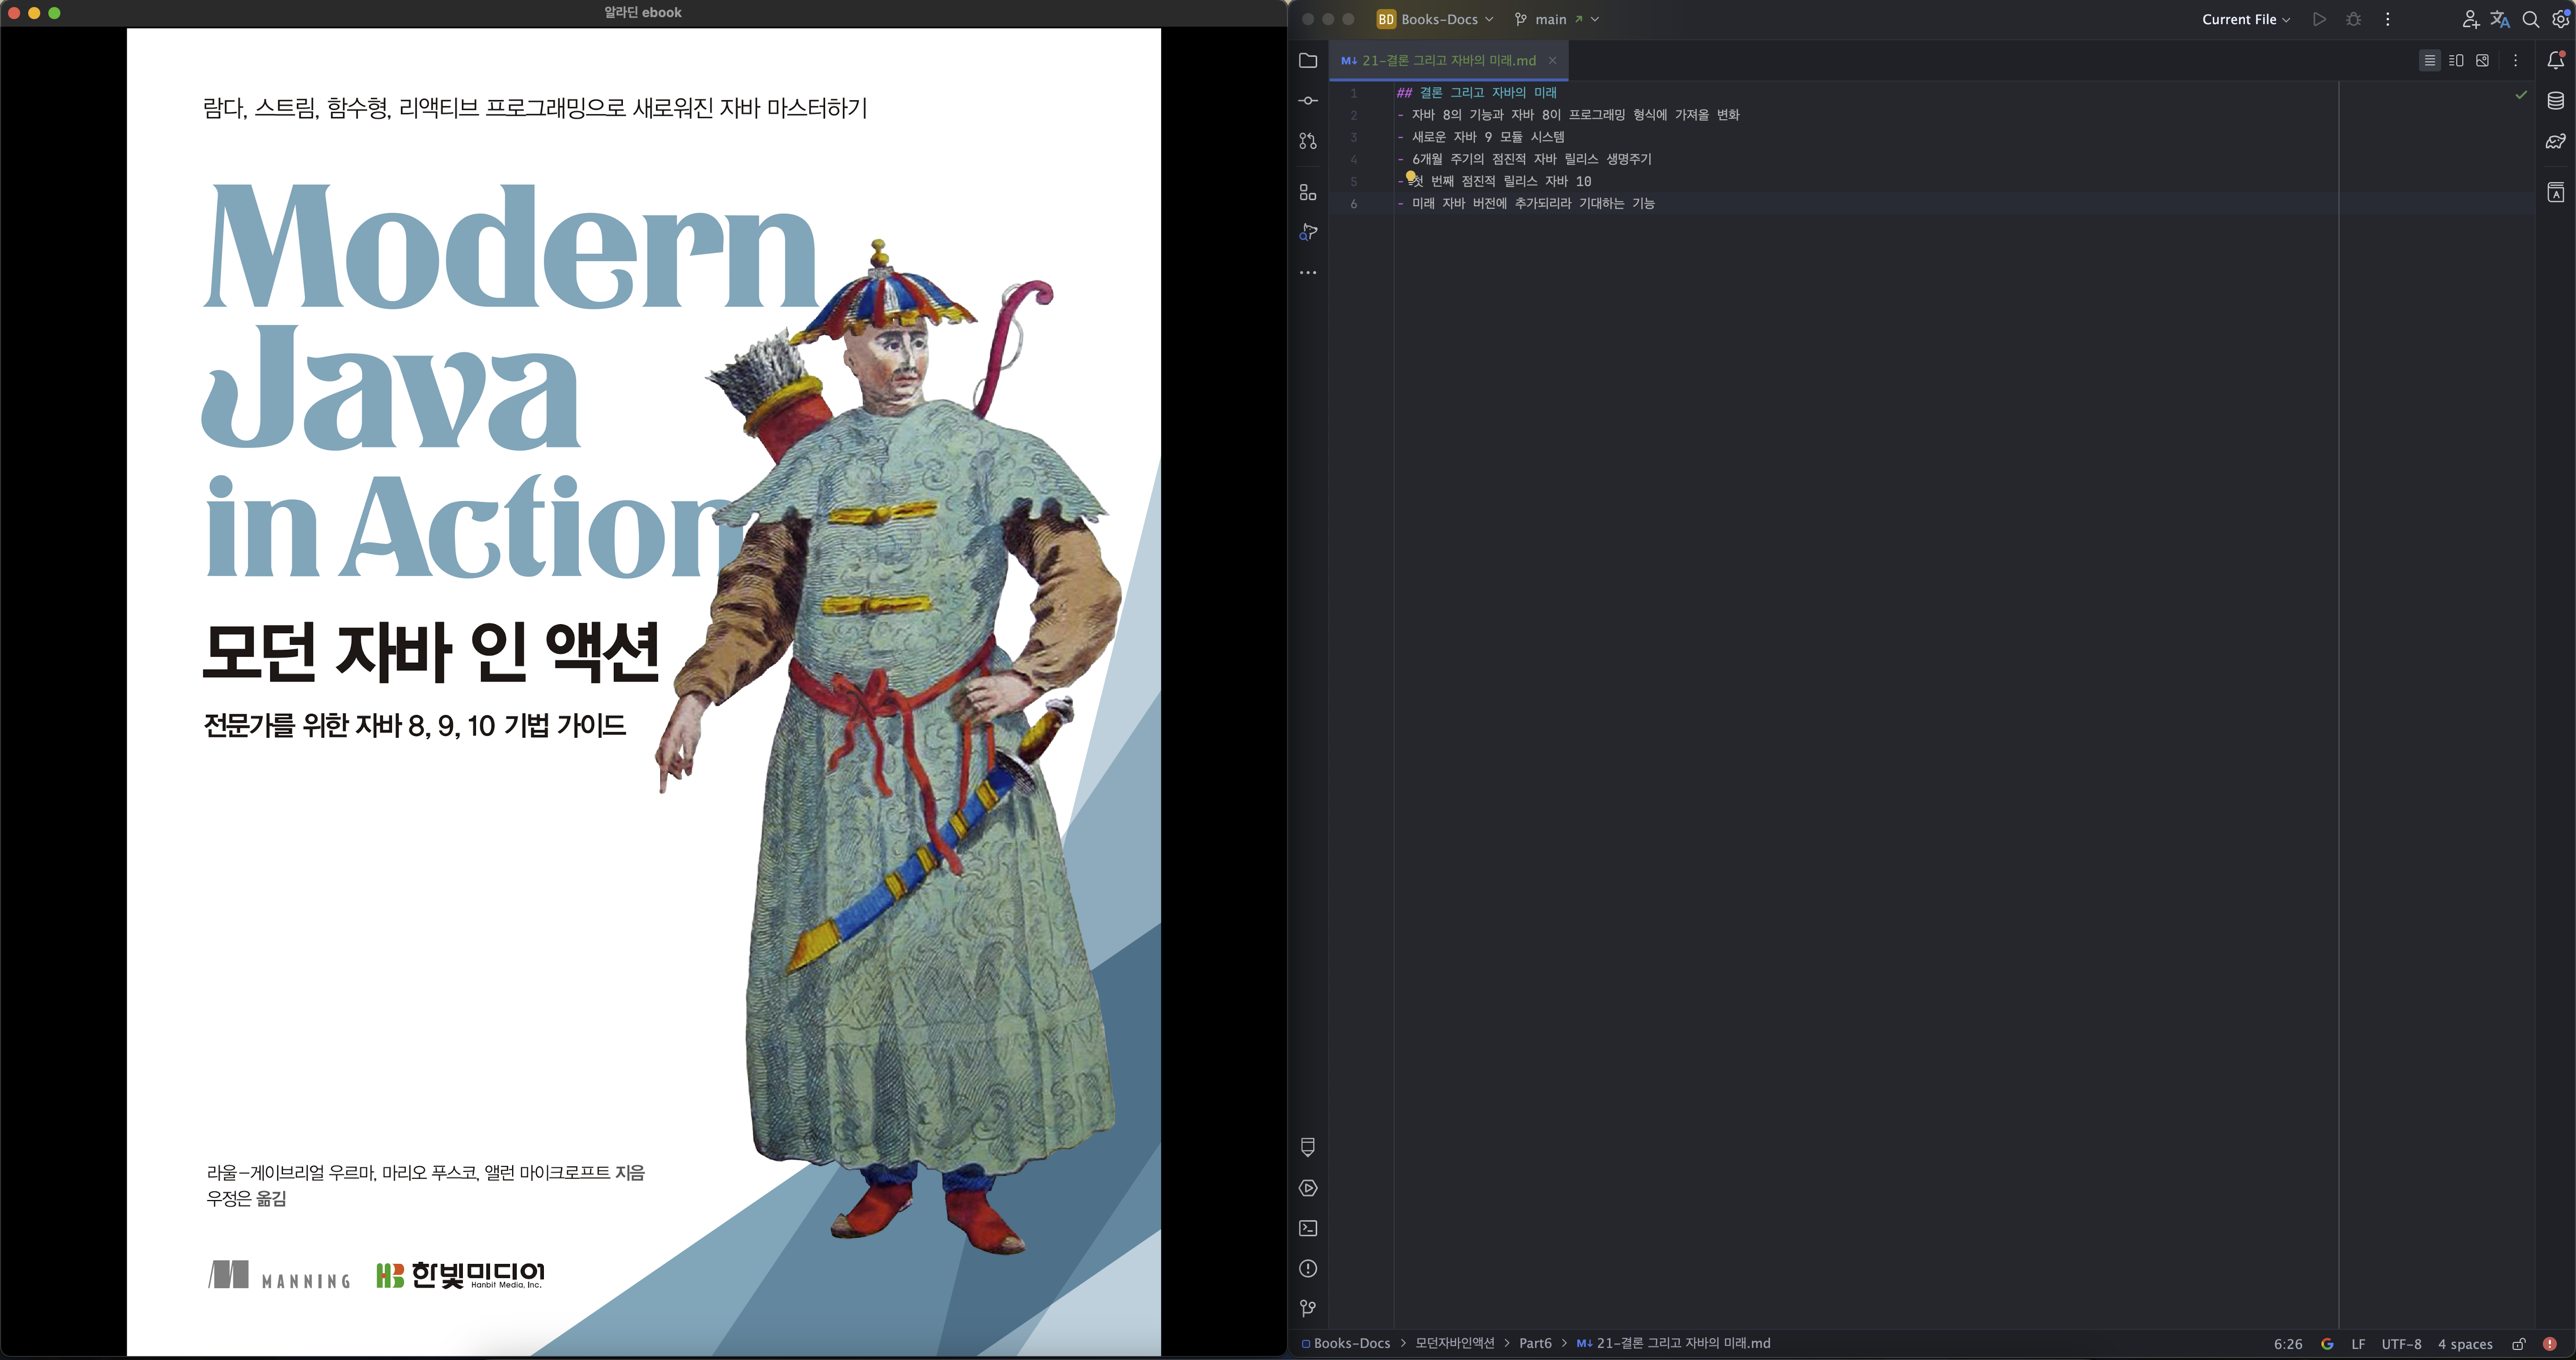
Task: Open the Pull Requests tool window
Action: point(1307,141)
